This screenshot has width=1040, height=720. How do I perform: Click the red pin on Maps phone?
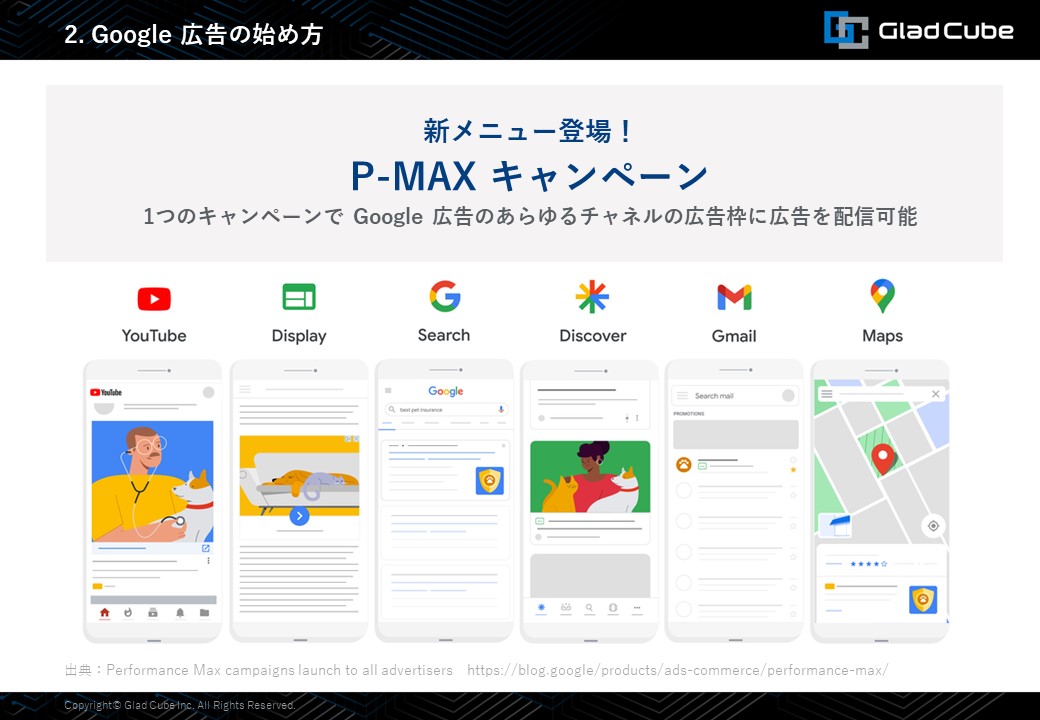[883, 459]
